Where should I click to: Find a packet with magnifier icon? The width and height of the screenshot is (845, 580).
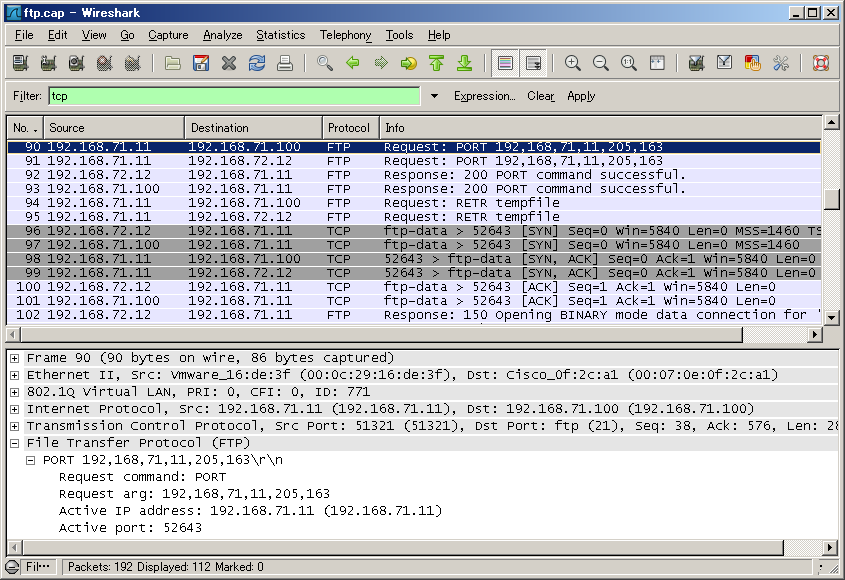324,63
